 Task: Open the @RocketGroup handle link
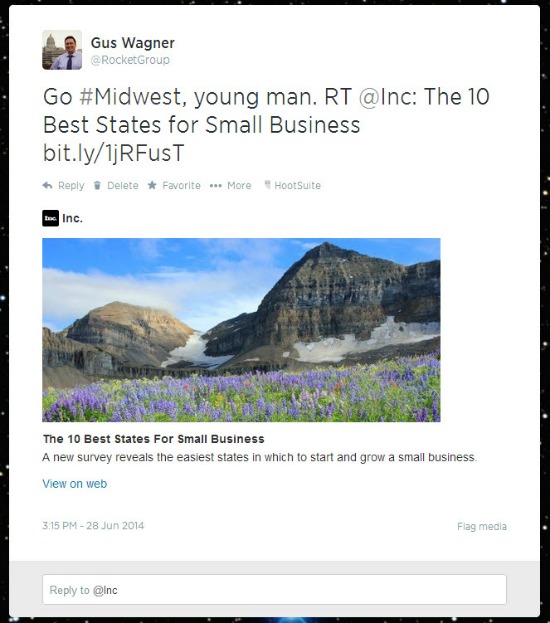(130, 60)
